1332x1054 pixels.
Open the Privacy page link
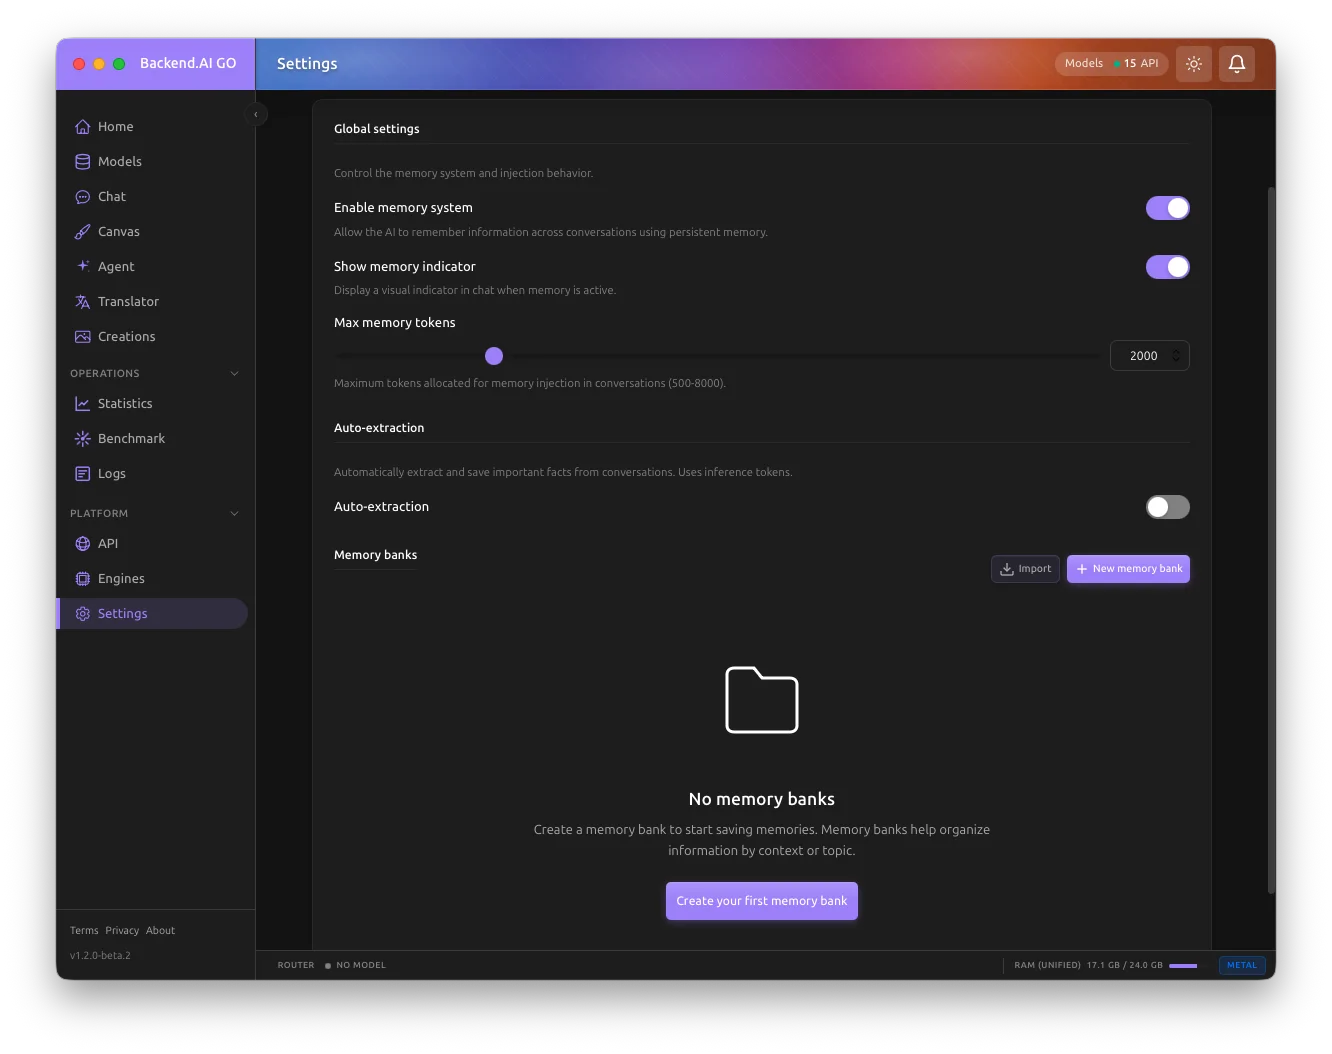point(122,930)
